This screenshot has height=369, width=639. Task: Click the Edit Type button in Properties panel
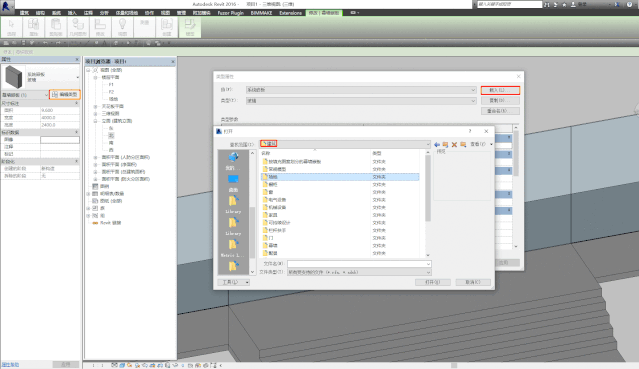click(65, 95)
